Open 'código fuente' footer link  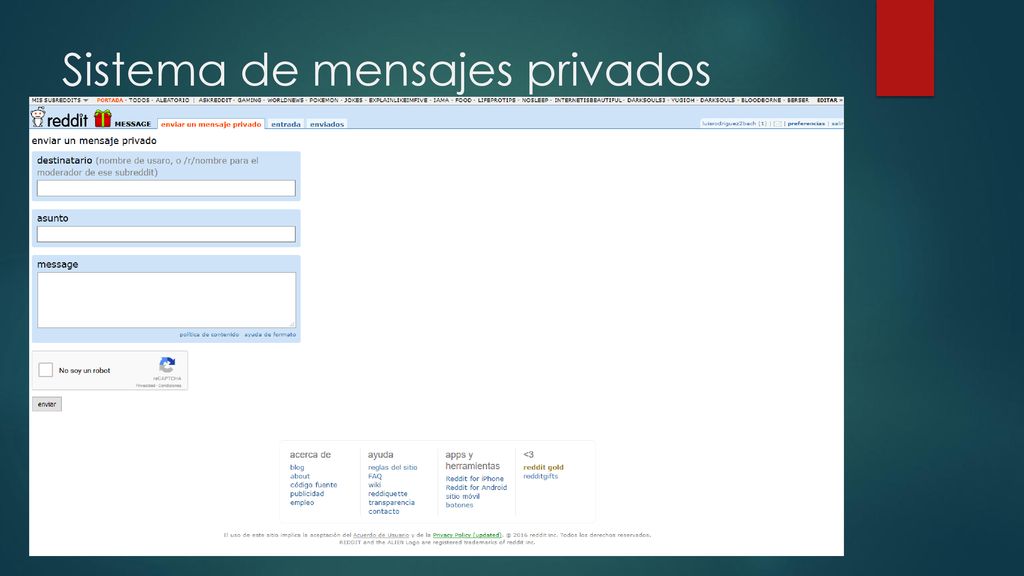(x=313, y=485)
